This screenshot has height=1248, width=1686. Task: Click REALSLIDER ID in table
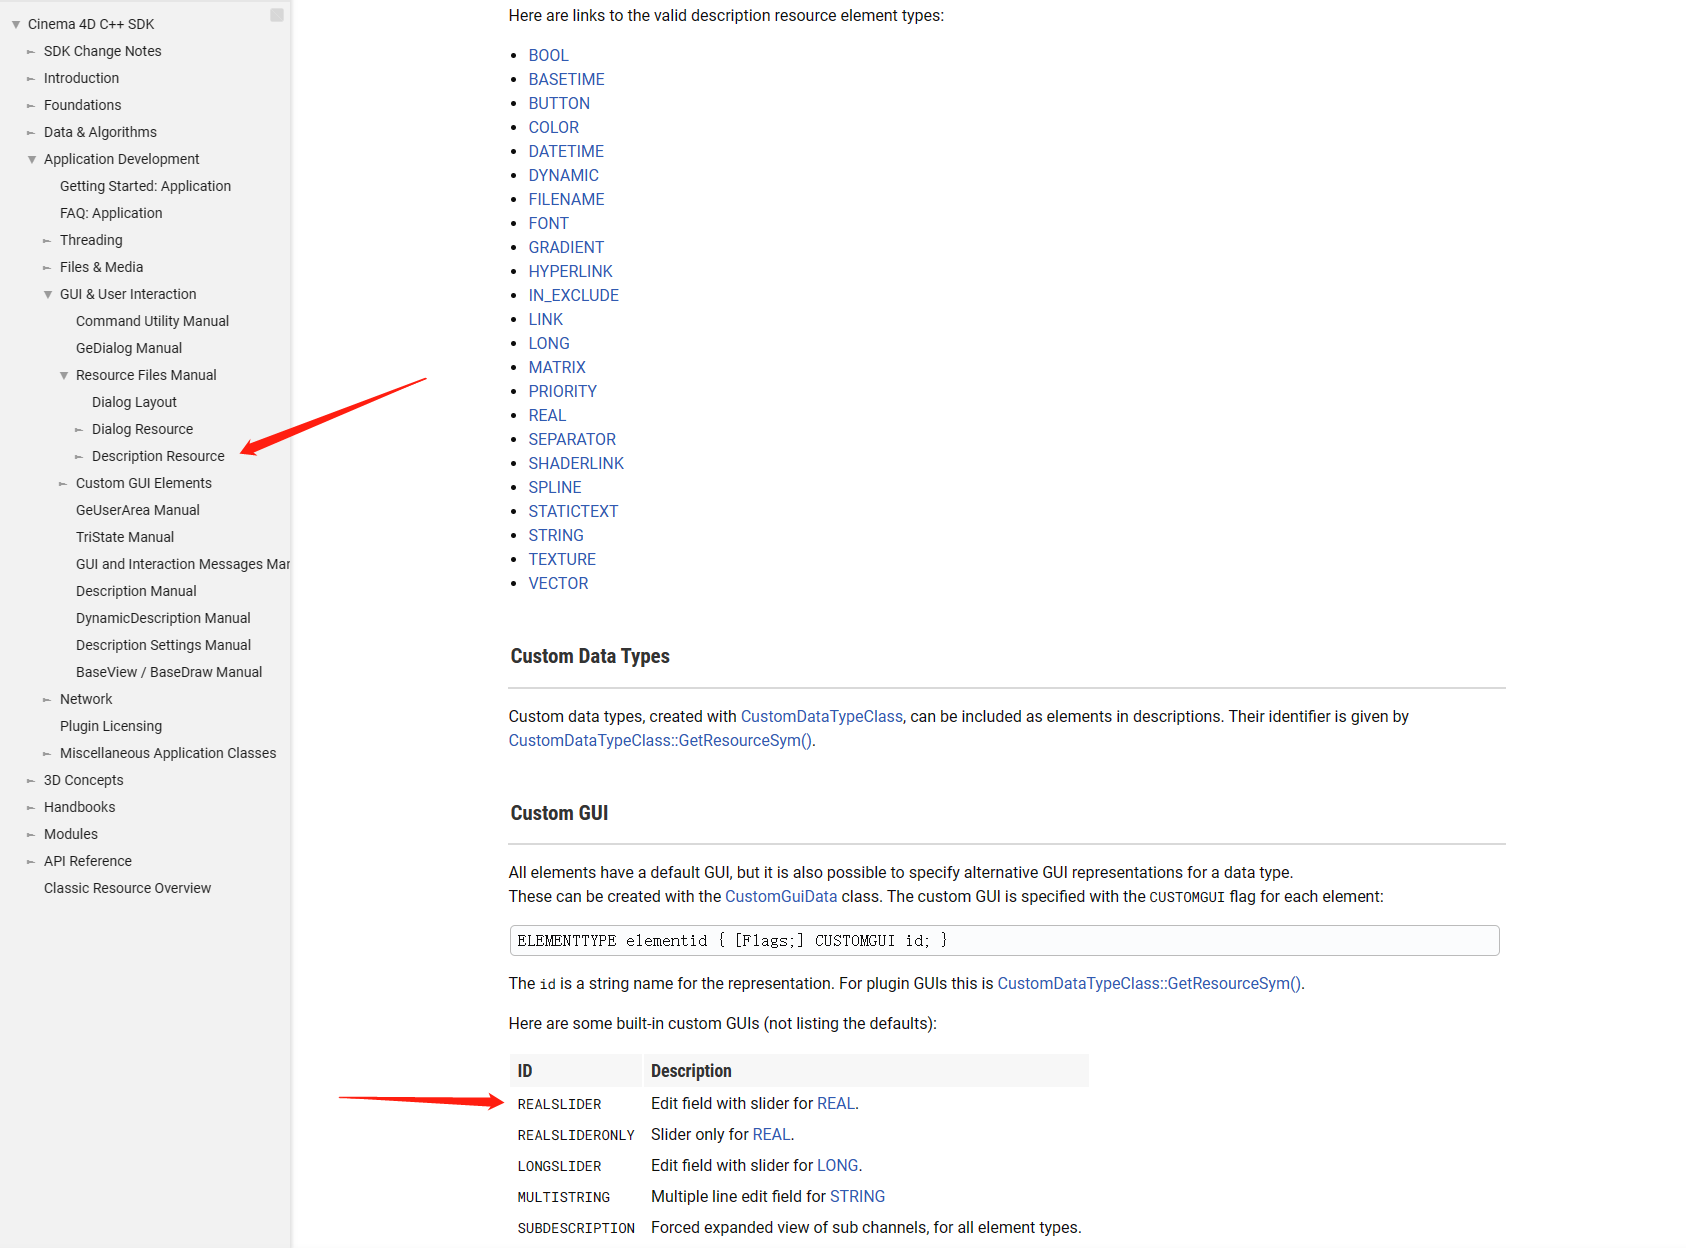coord(559,1104)
